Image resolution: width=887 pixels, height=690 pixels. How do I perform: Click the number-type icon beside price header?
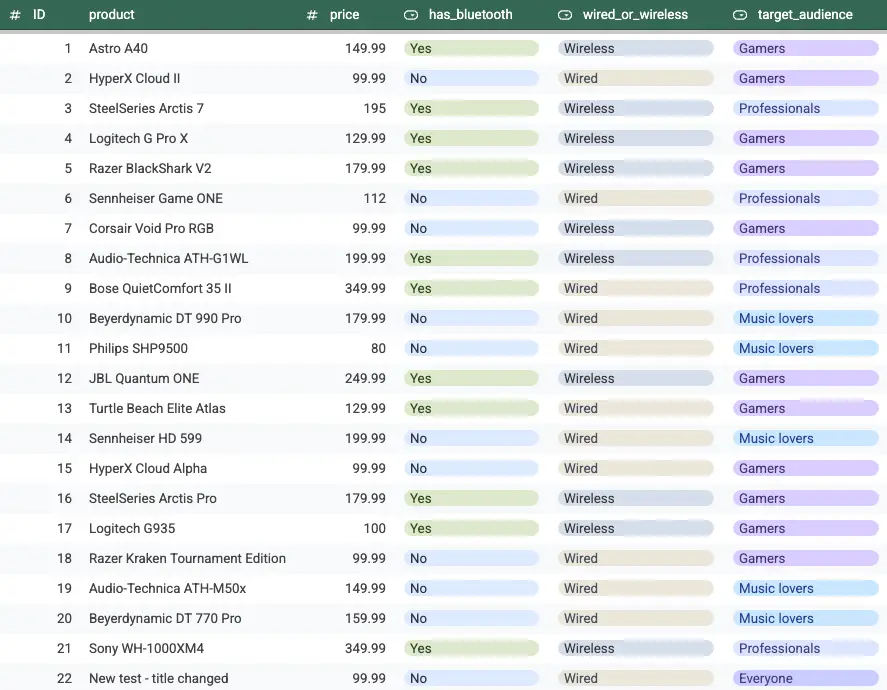[312, 15]
